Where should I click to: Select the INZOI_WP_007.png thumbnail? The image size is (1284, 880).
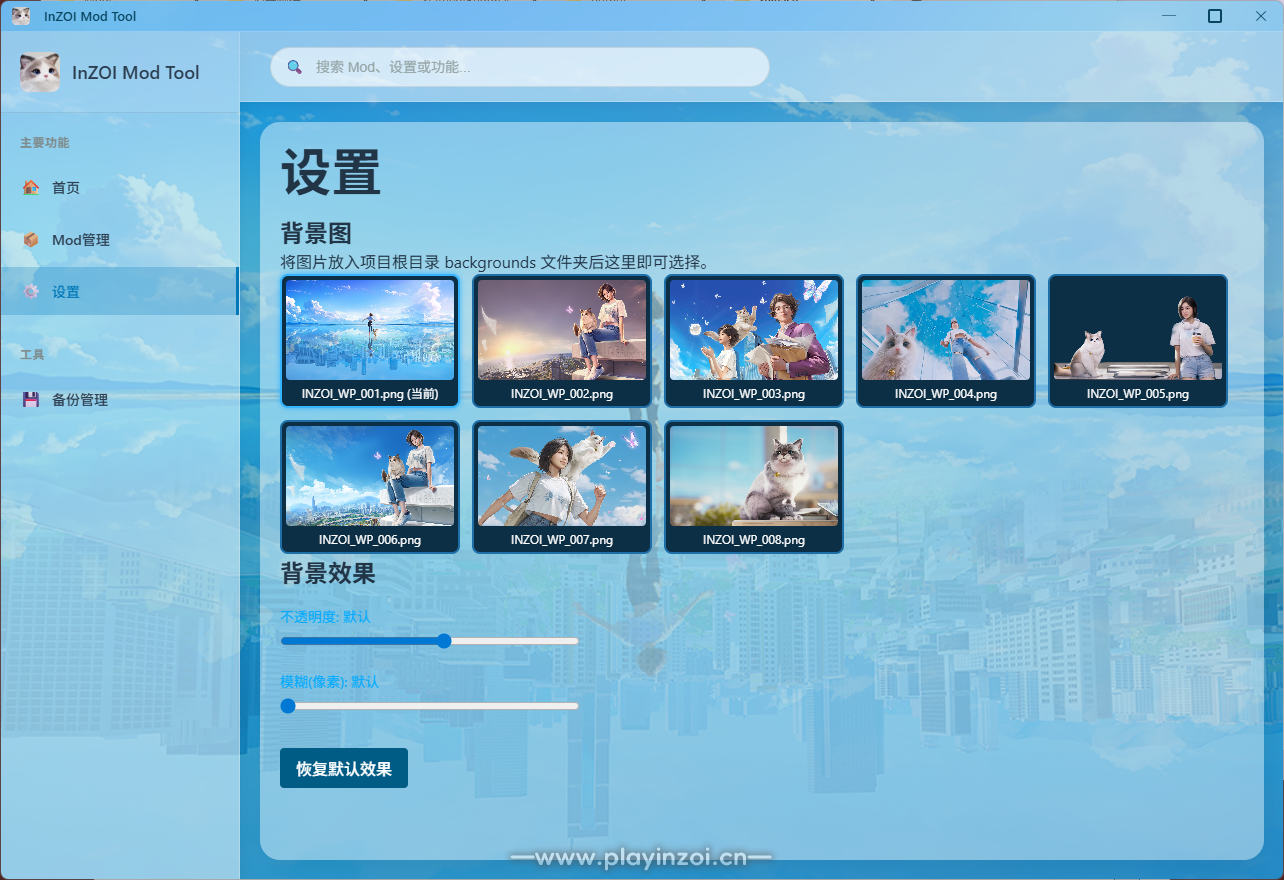[x=562, y=486]
